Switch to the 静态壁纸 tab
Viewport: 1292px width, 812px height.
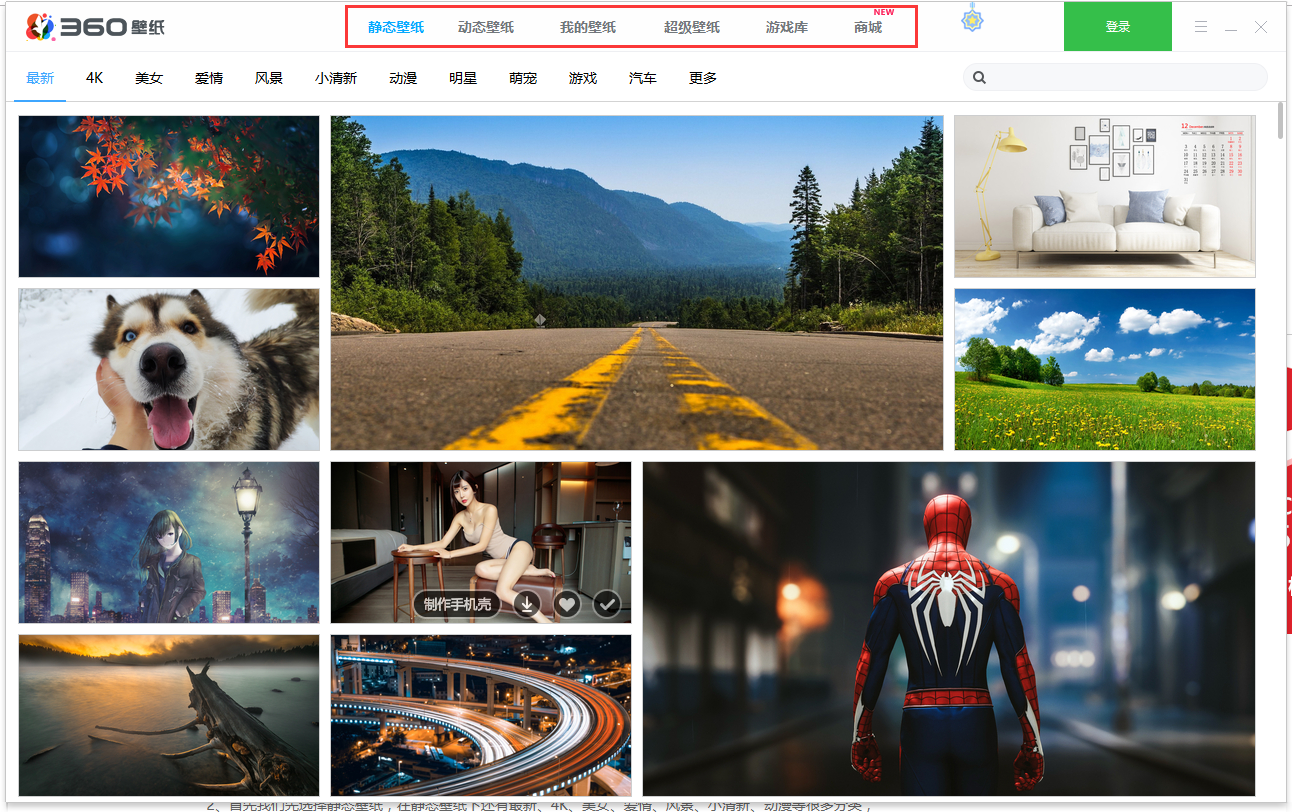coord(396,27)
